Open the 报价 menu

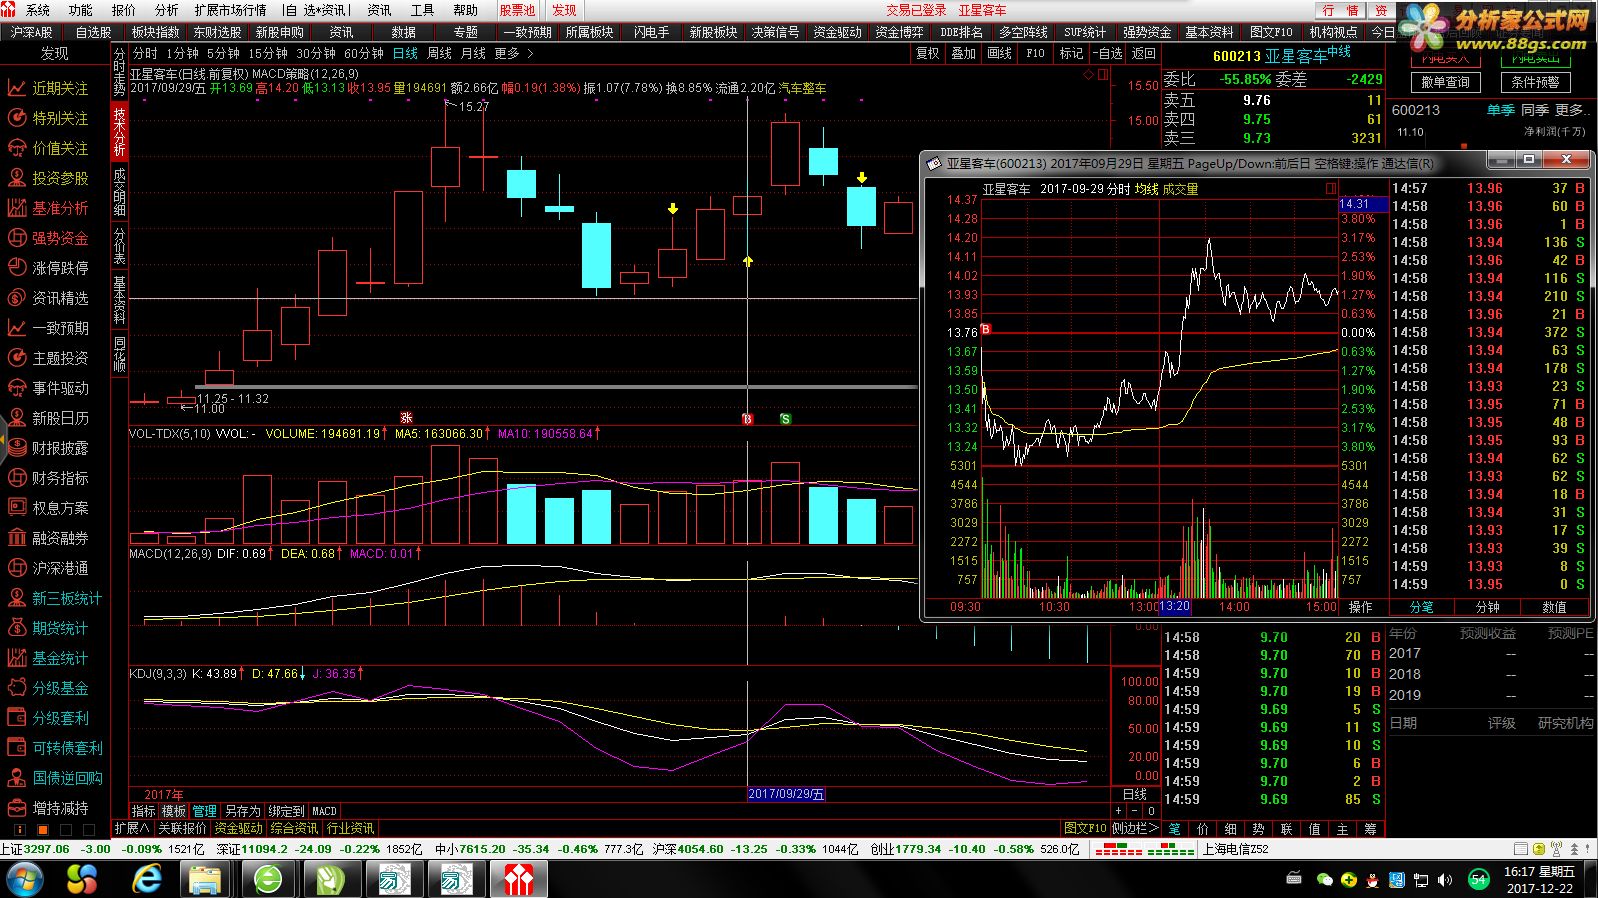point(124,10)
